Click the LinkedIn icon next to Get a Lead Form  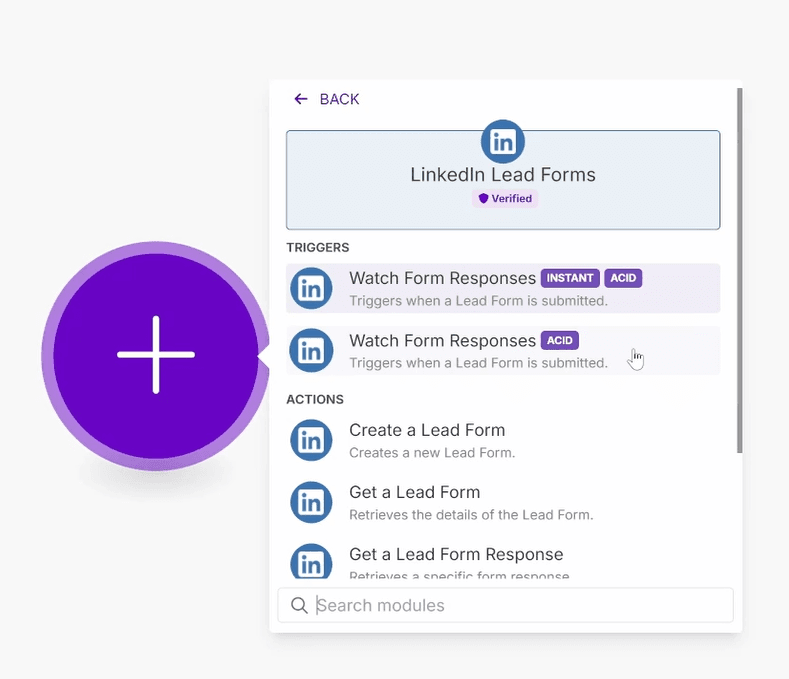(311, 502)
